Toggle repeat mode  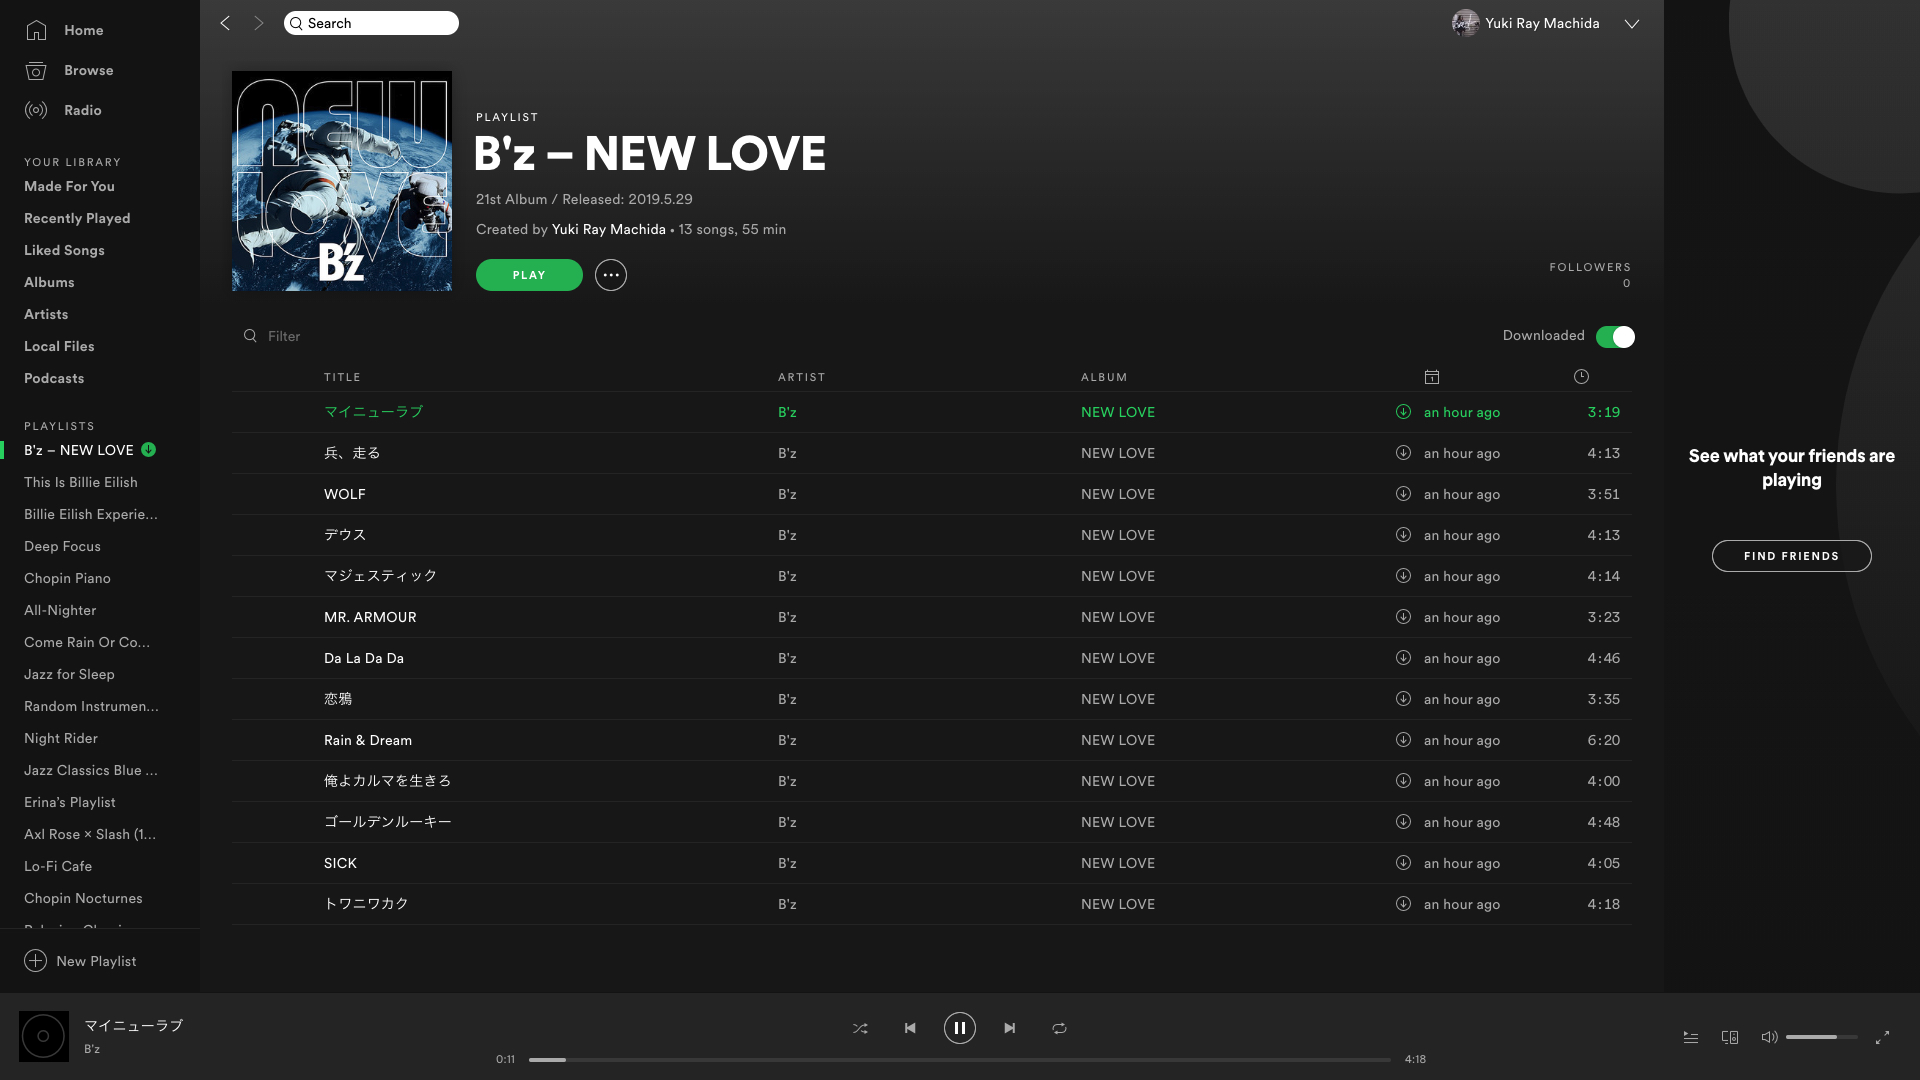(x=1059, y=1028)
